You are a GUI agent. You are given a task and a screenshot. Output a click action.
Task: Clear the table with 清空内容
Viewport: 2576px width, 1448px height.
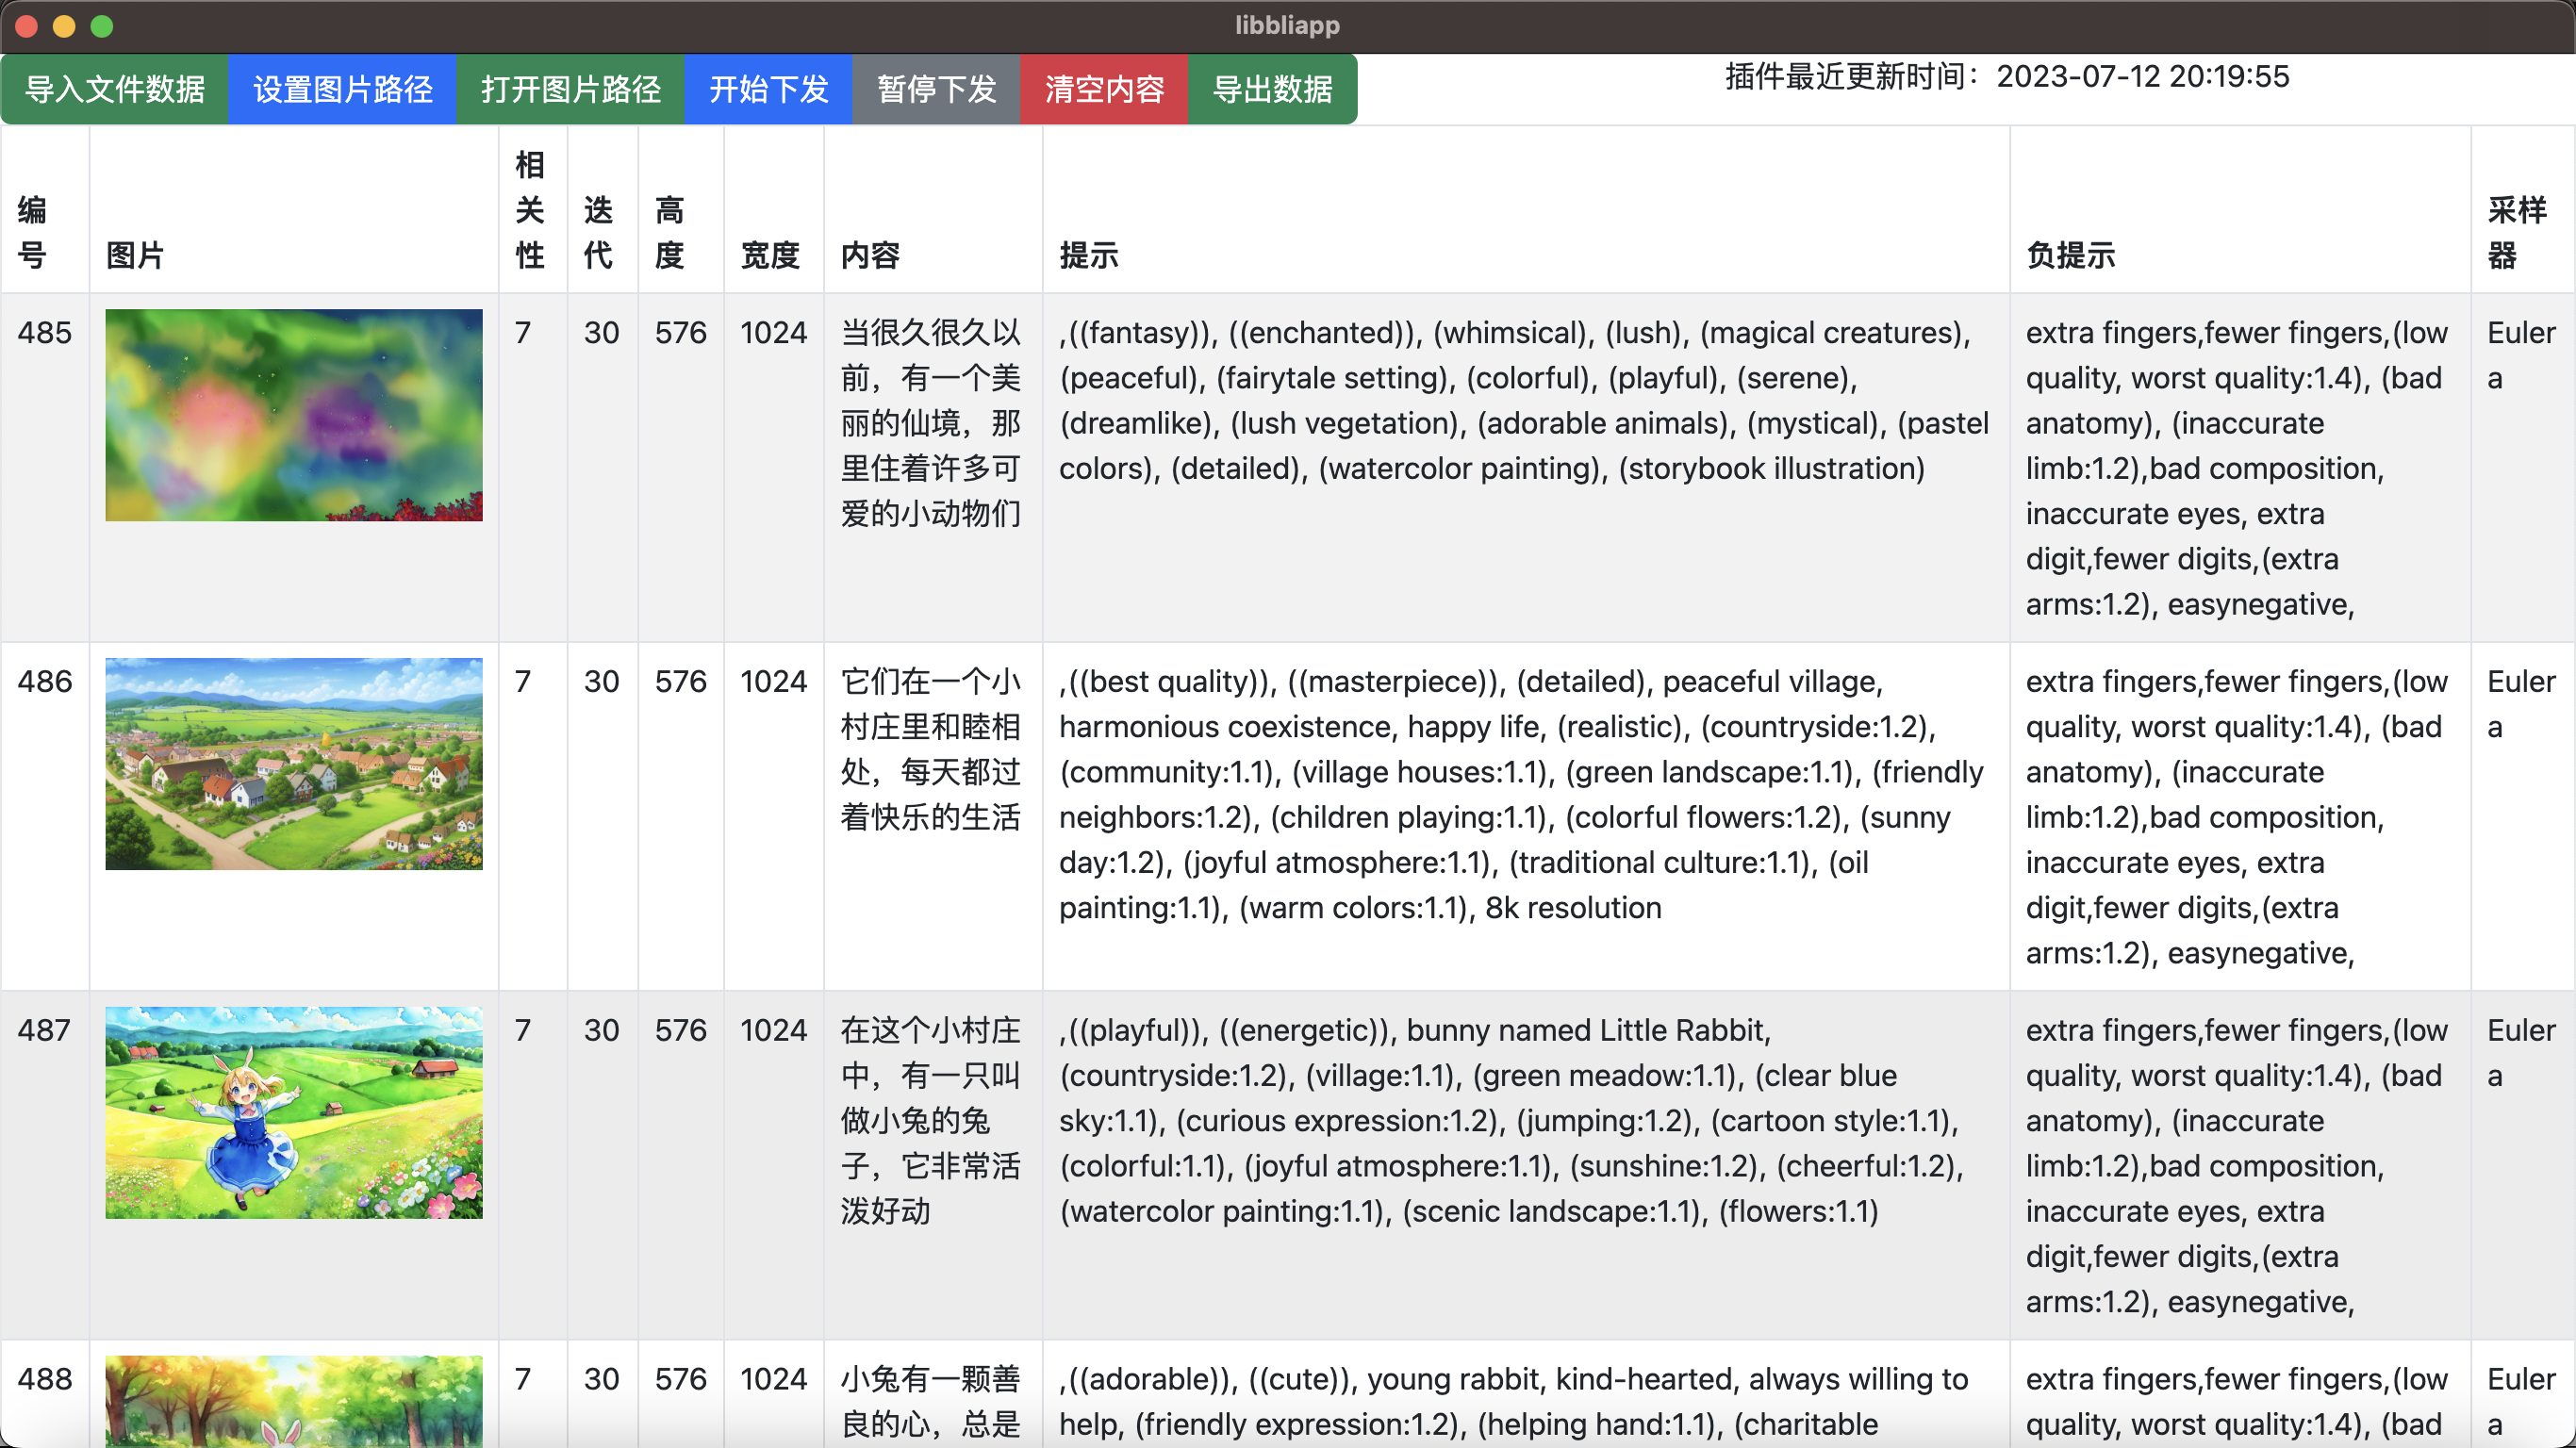(1104, 89)
